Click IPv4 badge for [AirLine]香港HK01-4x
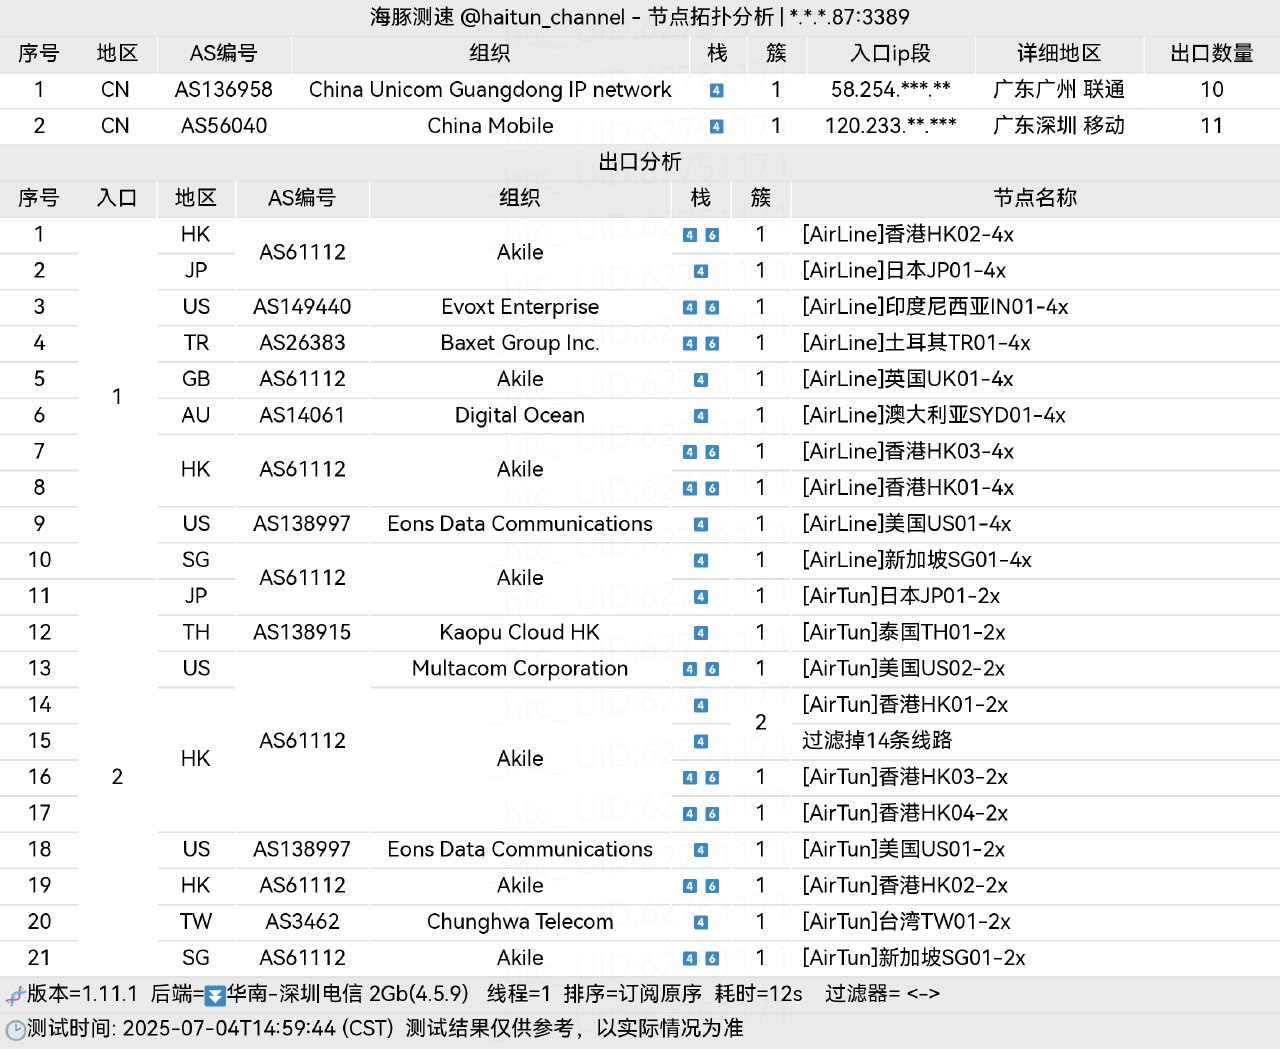1280x1049 pixels. [x=690, y=488]
